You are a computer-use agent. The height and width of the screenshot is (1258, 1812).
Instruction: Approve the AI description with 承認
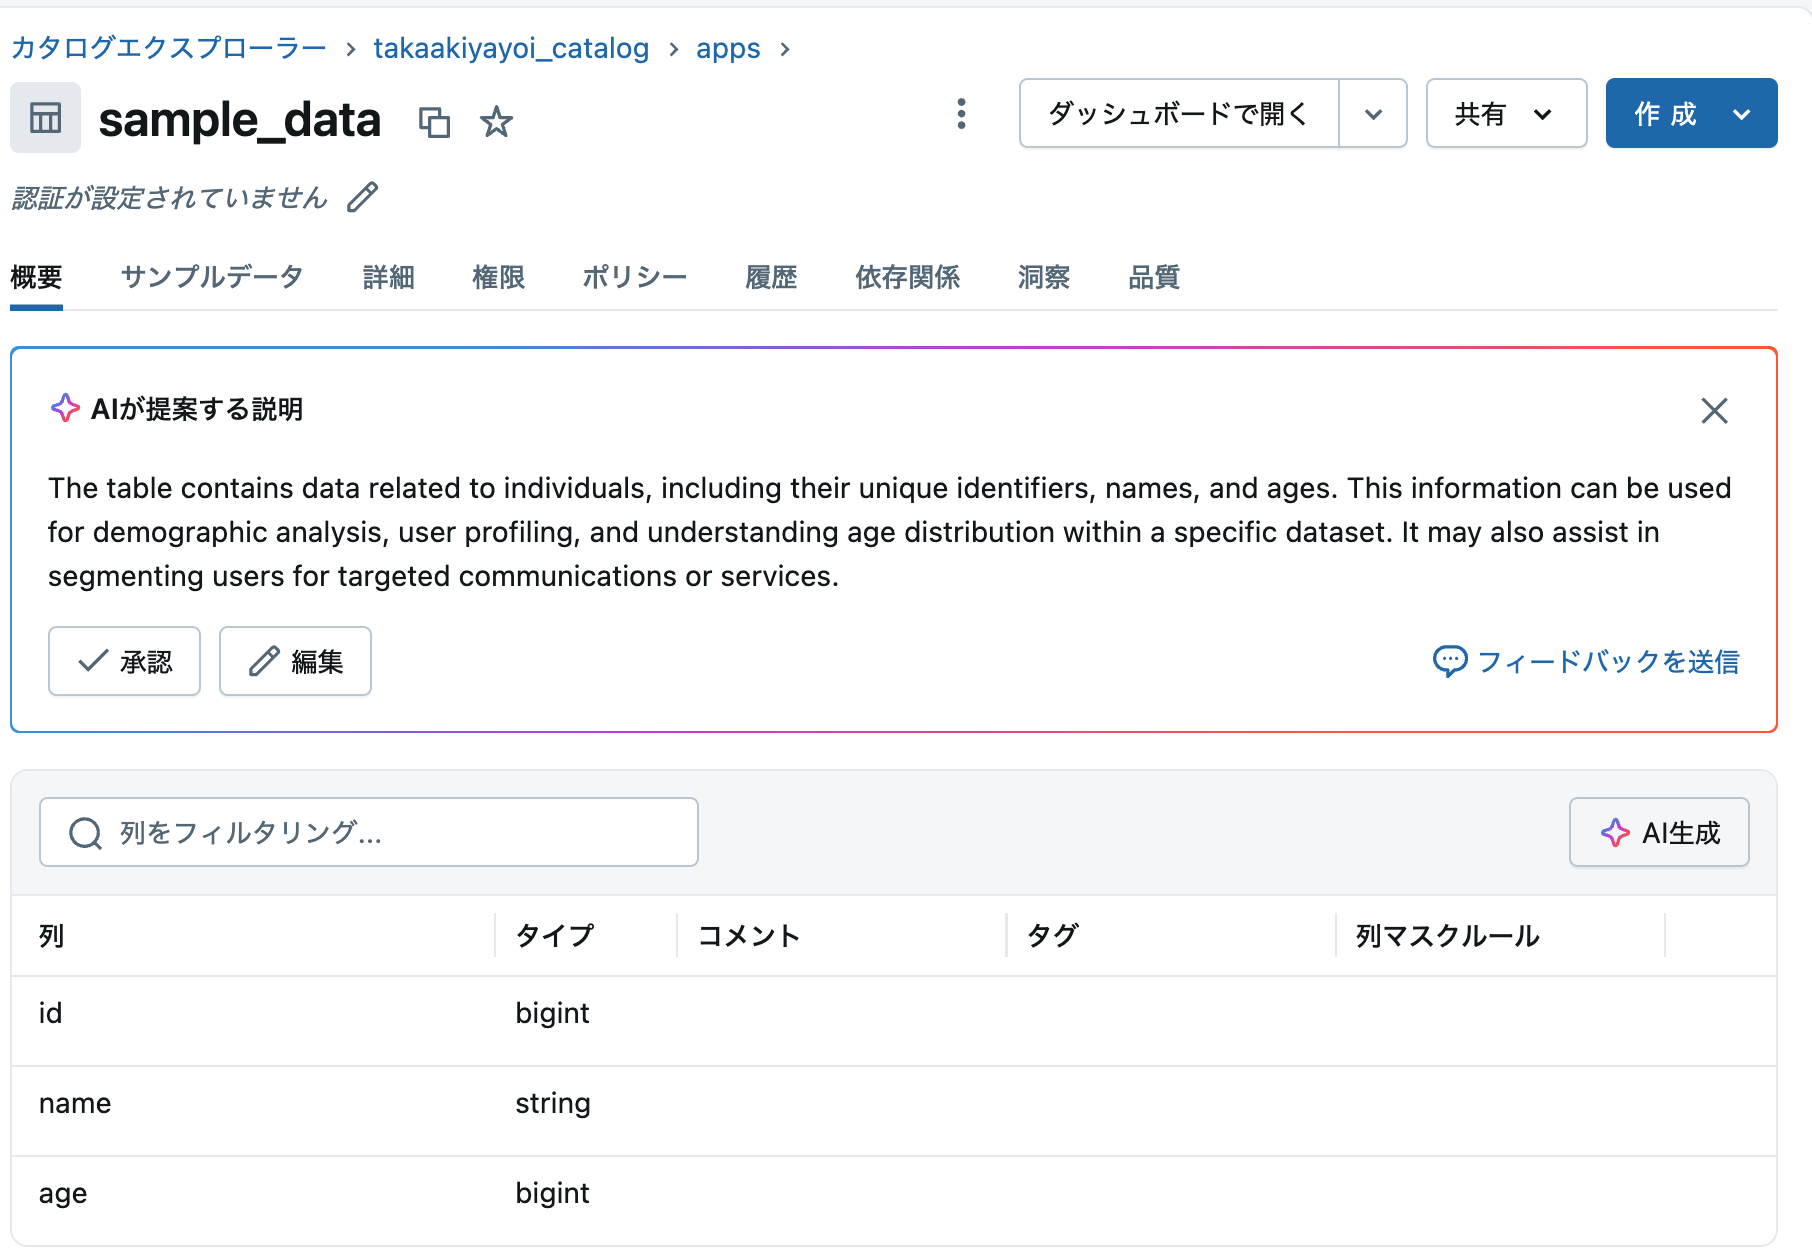(124, 661)
